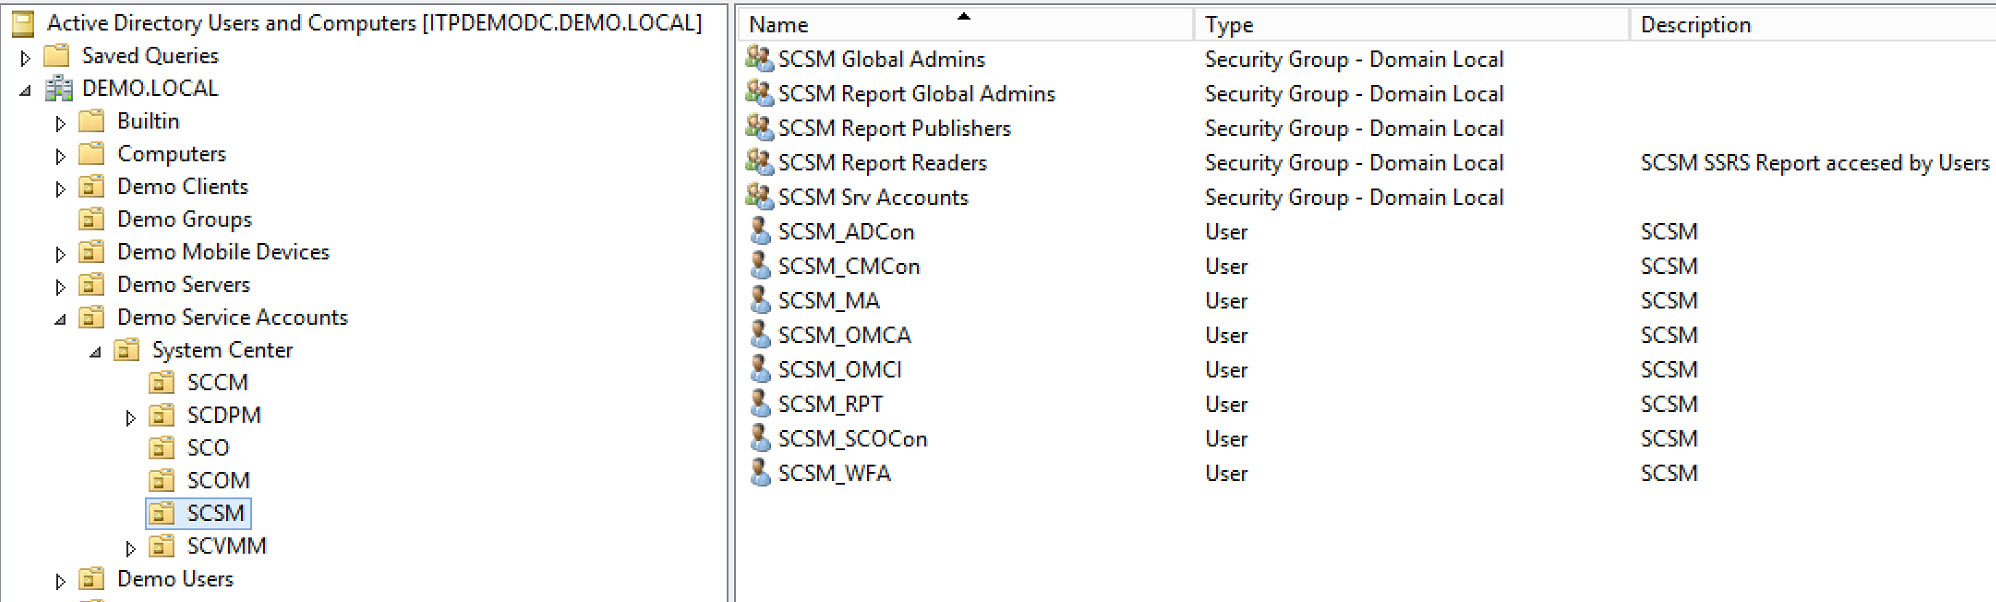
Task: Sort list by Type column header
Action: click(1411, 24)
